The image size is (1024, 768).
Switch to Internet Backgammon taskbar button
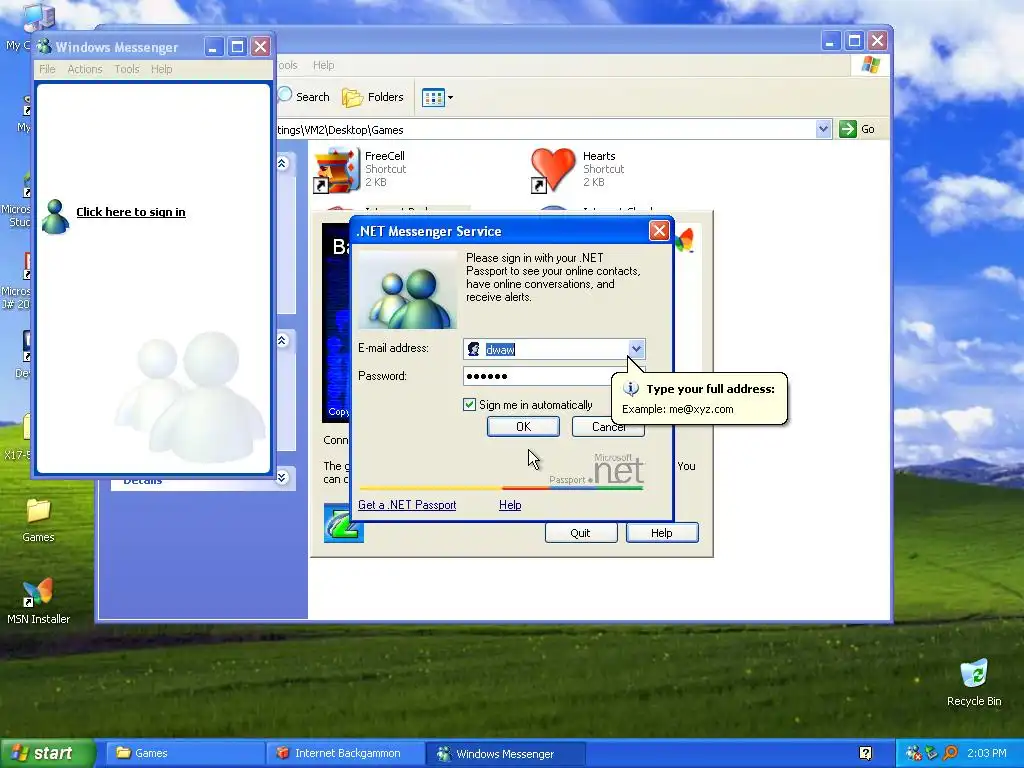tap(345, 753)
